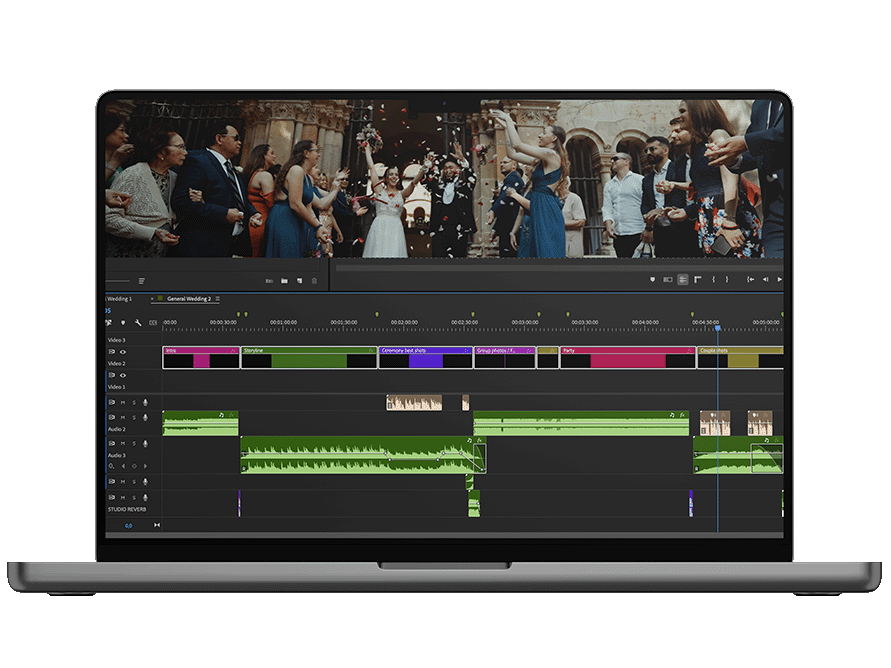
Task: Select the Storyline clip on Video 2
Action: click(307, 358)
